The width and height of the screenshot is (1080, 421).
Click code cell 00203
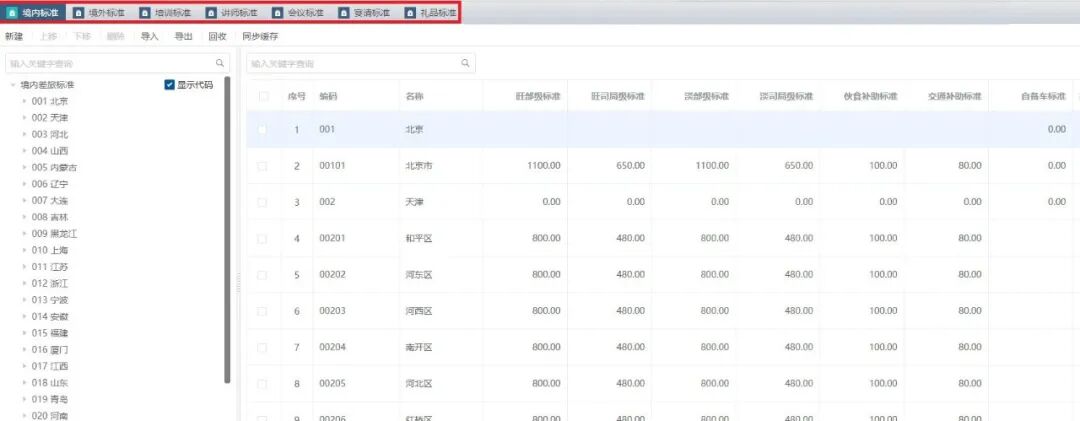point(332,311)
